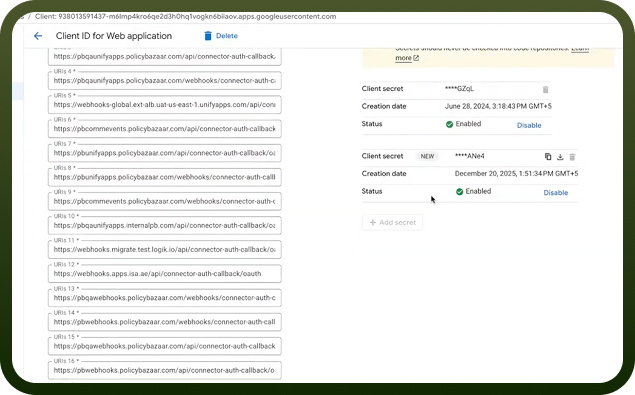Disable the ****ANe4 client secret
Image resolution: width=635 pixels, height=395 pixels.
tap(556, 192)
